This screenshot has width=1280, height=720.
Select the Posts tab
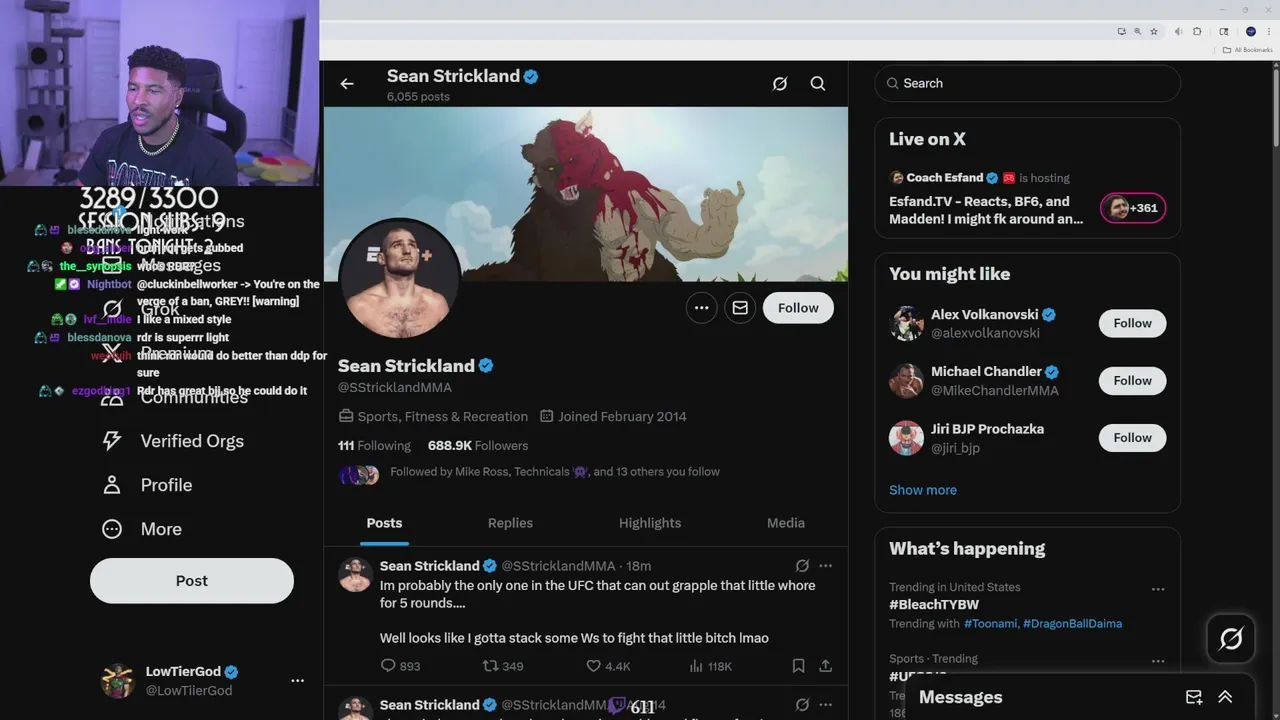384,523
